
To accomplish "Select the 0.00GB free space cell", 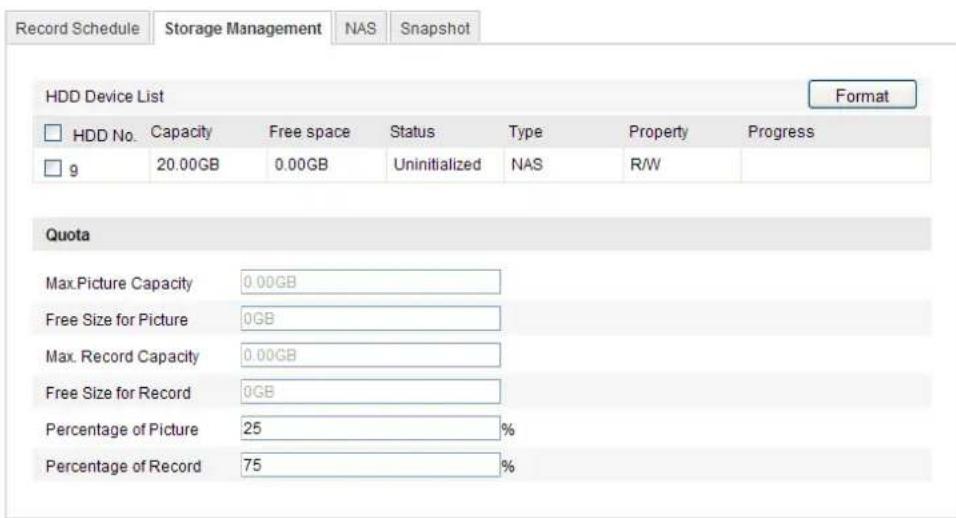I will pos(301,165).
